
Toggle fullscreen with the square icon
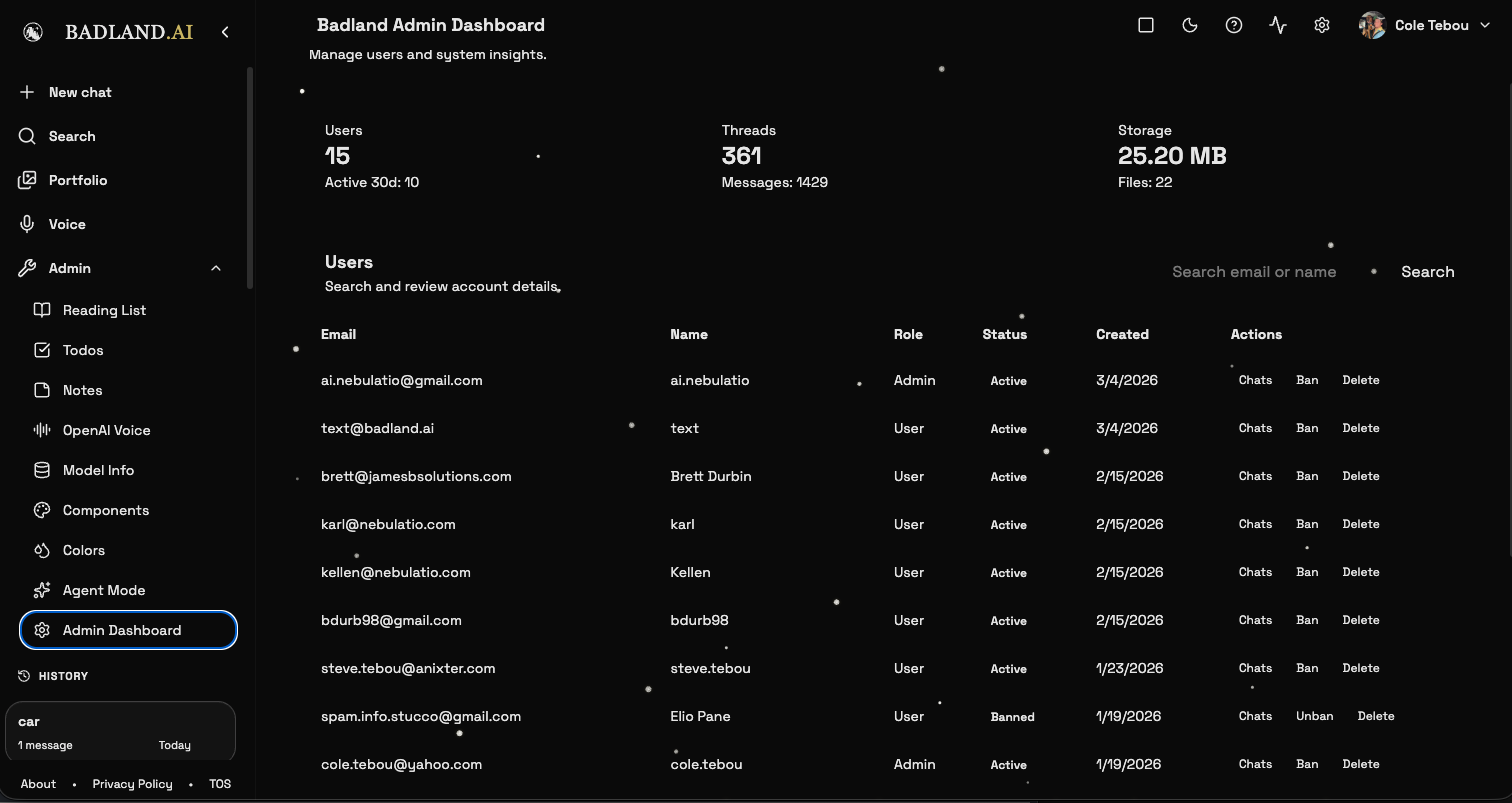[1146, 25]
